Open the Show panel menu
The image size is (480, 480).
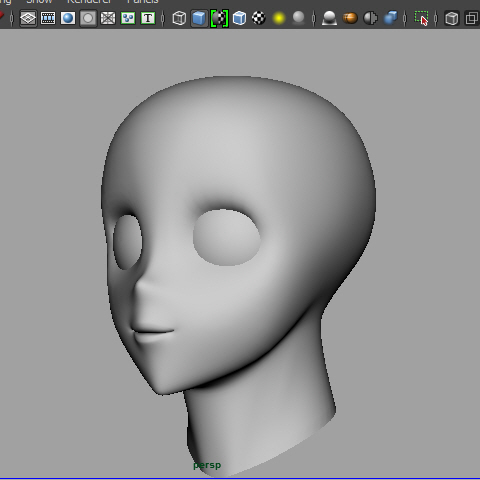point(39,2)
